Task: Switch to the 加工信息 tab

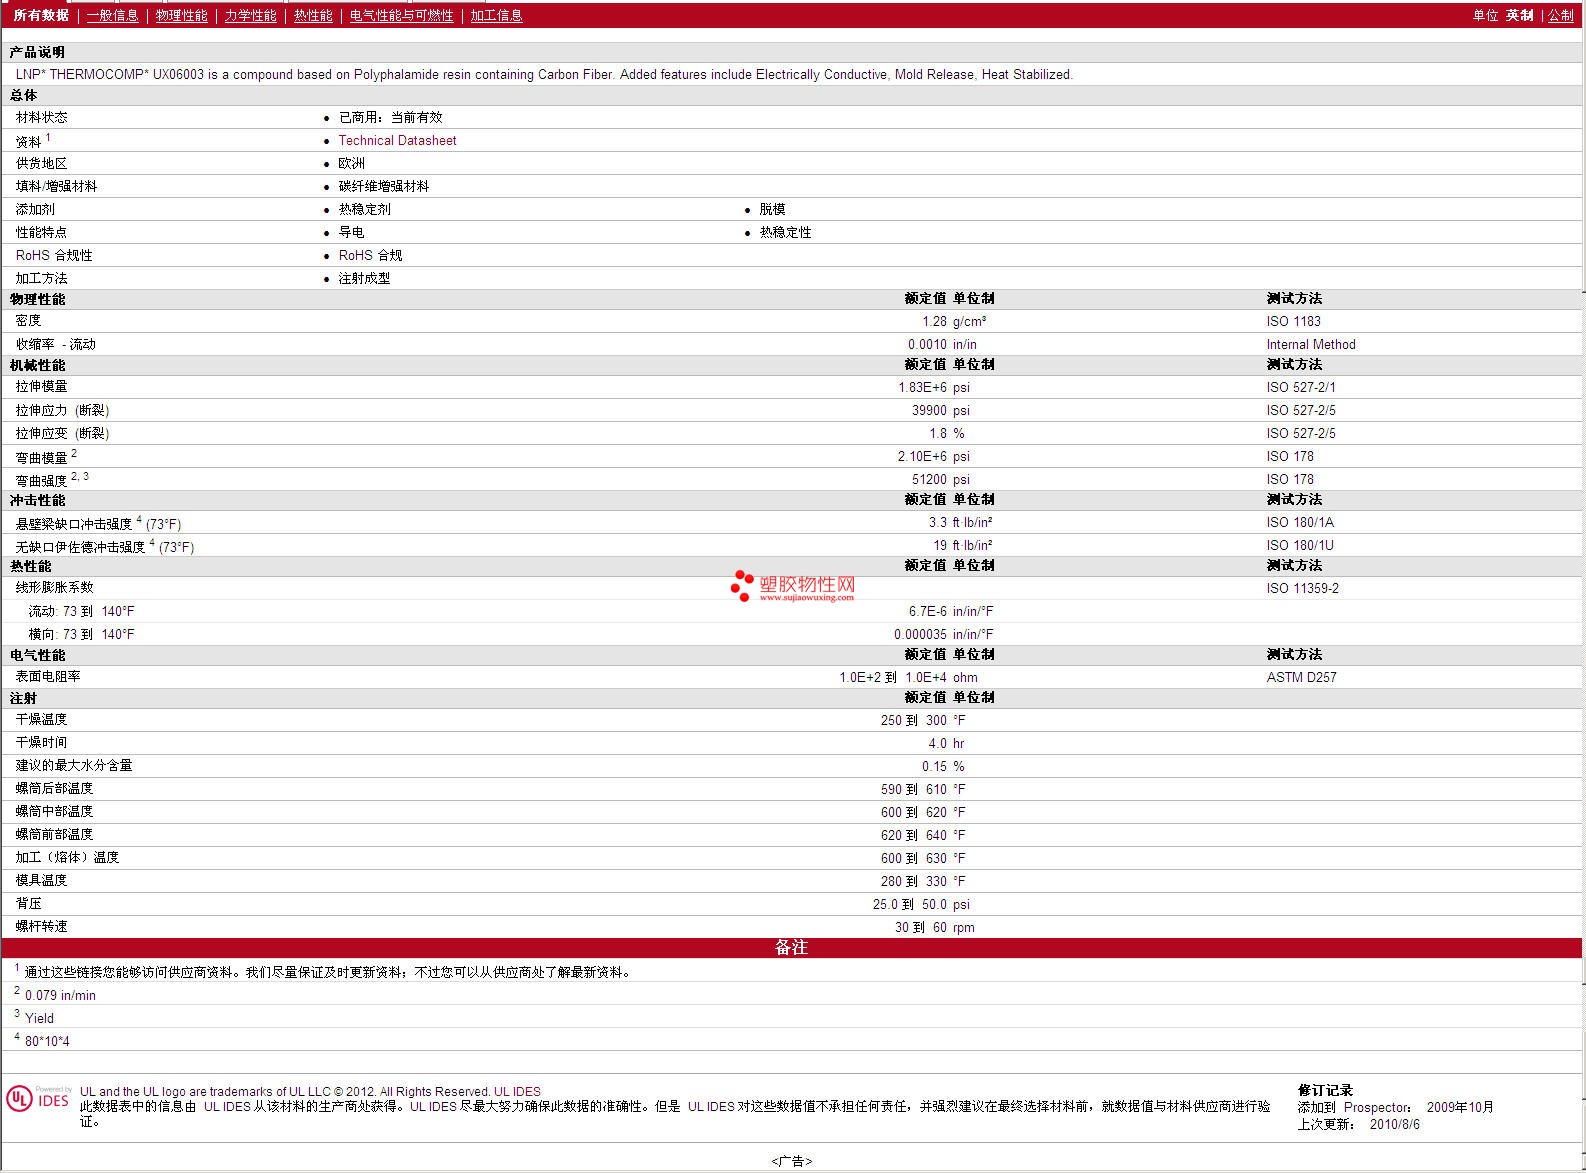Action: [x=497, y=16]
